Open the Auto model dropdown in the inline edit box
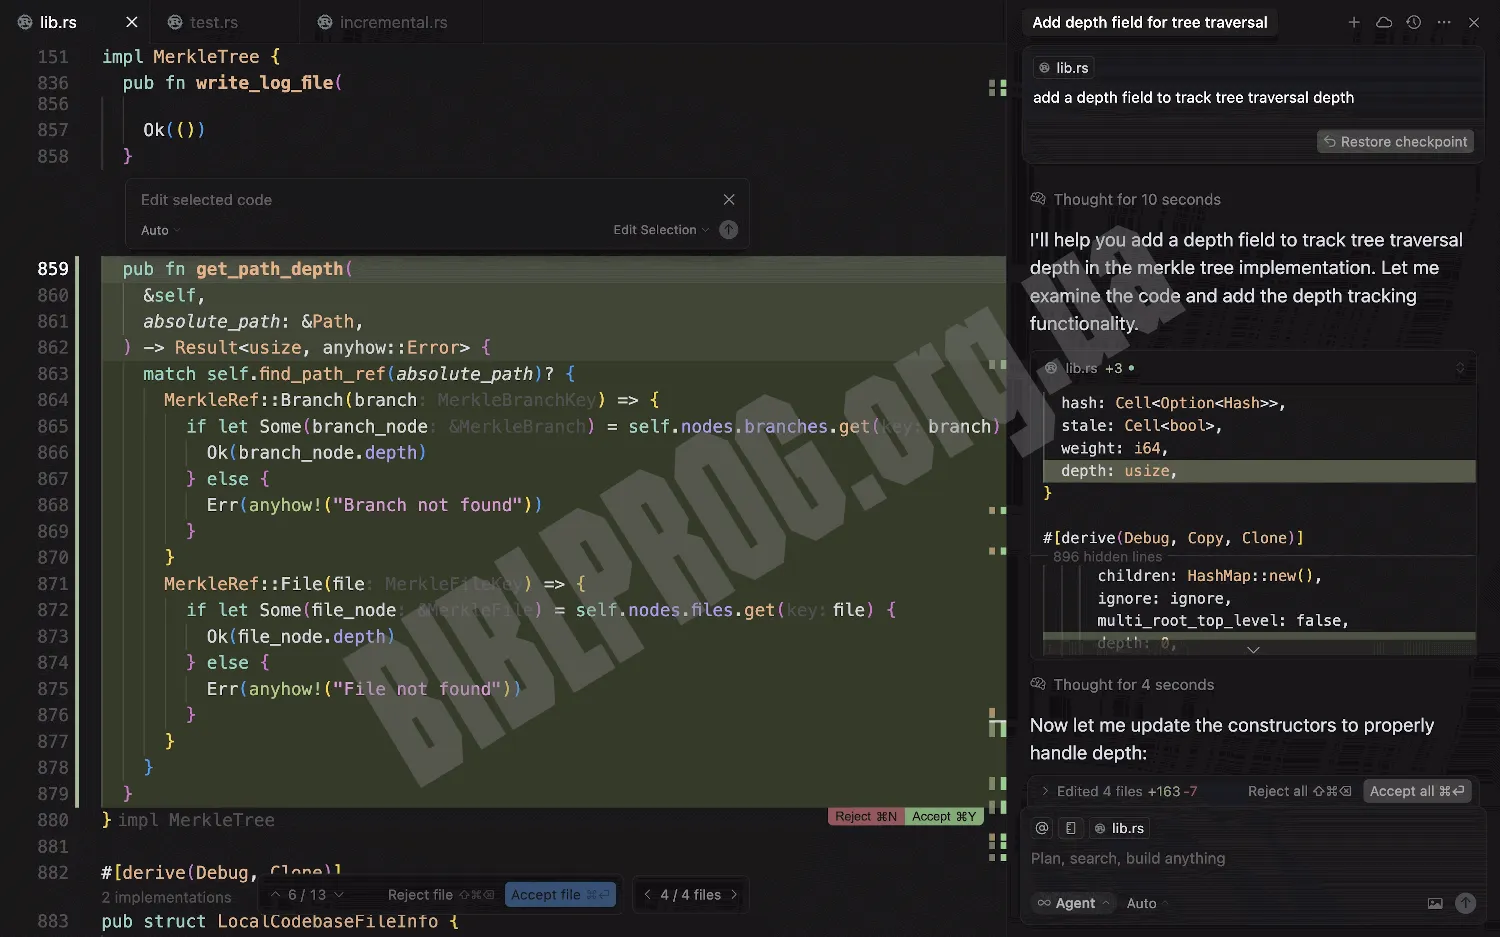Image resolution: width=1500 pixels, height=937 pixels. 160,230
